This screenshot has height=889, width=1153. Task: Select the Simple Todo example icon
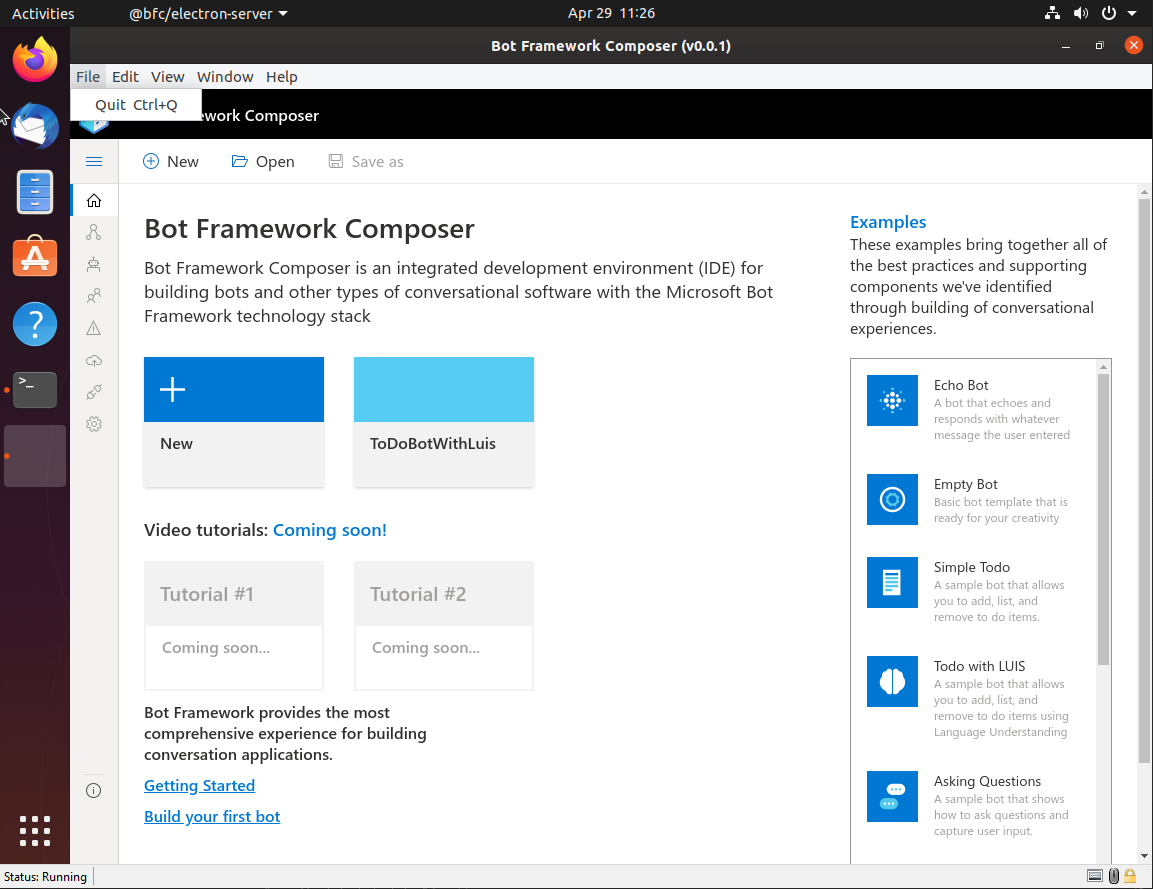pos(892,582)
